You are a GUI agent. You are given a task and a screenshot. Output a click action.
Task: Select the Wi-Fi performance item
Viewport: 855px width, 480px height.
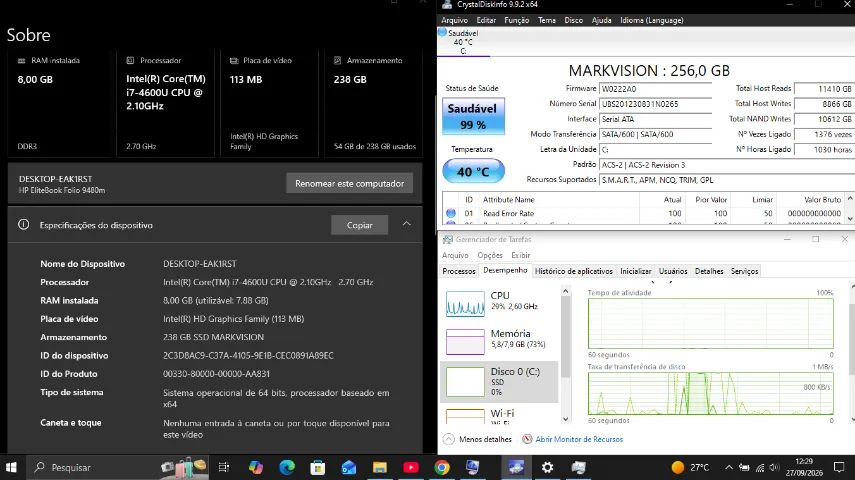point(499,415)
